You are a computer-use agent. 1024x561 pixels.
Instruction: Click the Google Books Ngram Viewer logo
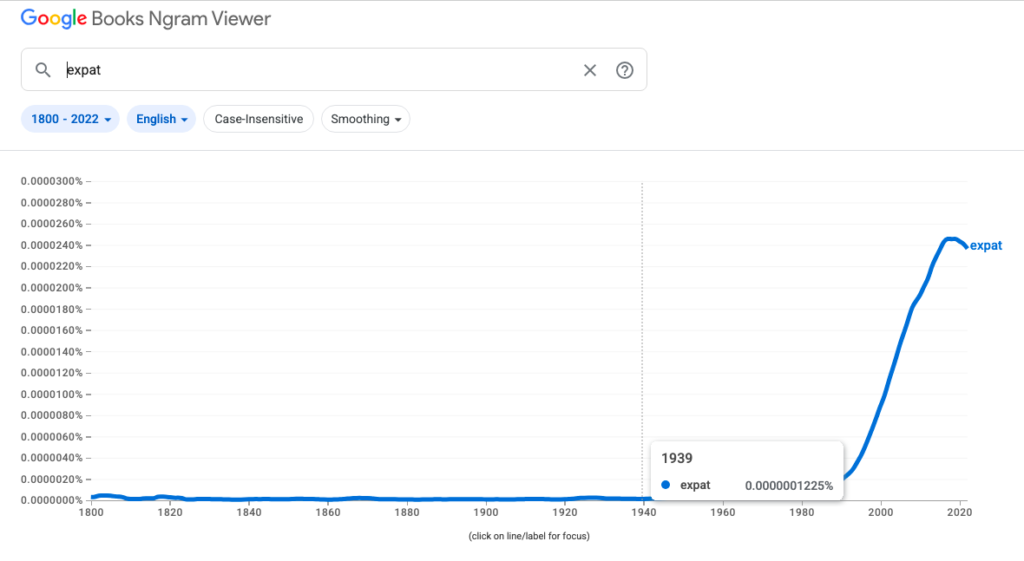[x=146, y=19]
